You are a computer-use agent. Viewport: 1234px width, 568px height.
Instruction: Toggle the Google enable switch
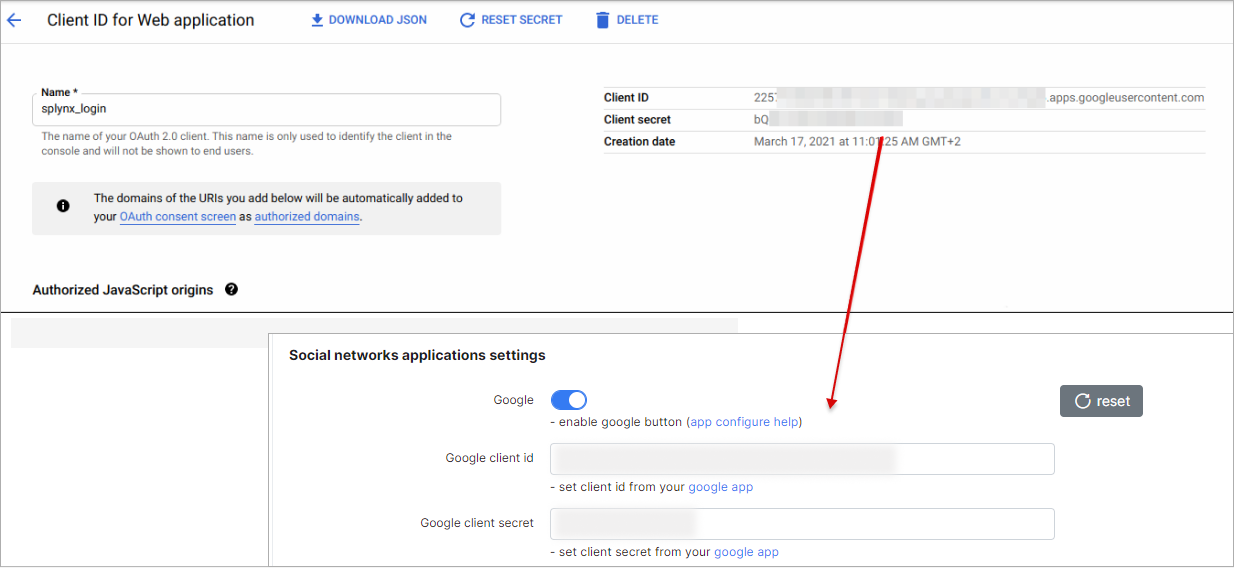(568, 400)
